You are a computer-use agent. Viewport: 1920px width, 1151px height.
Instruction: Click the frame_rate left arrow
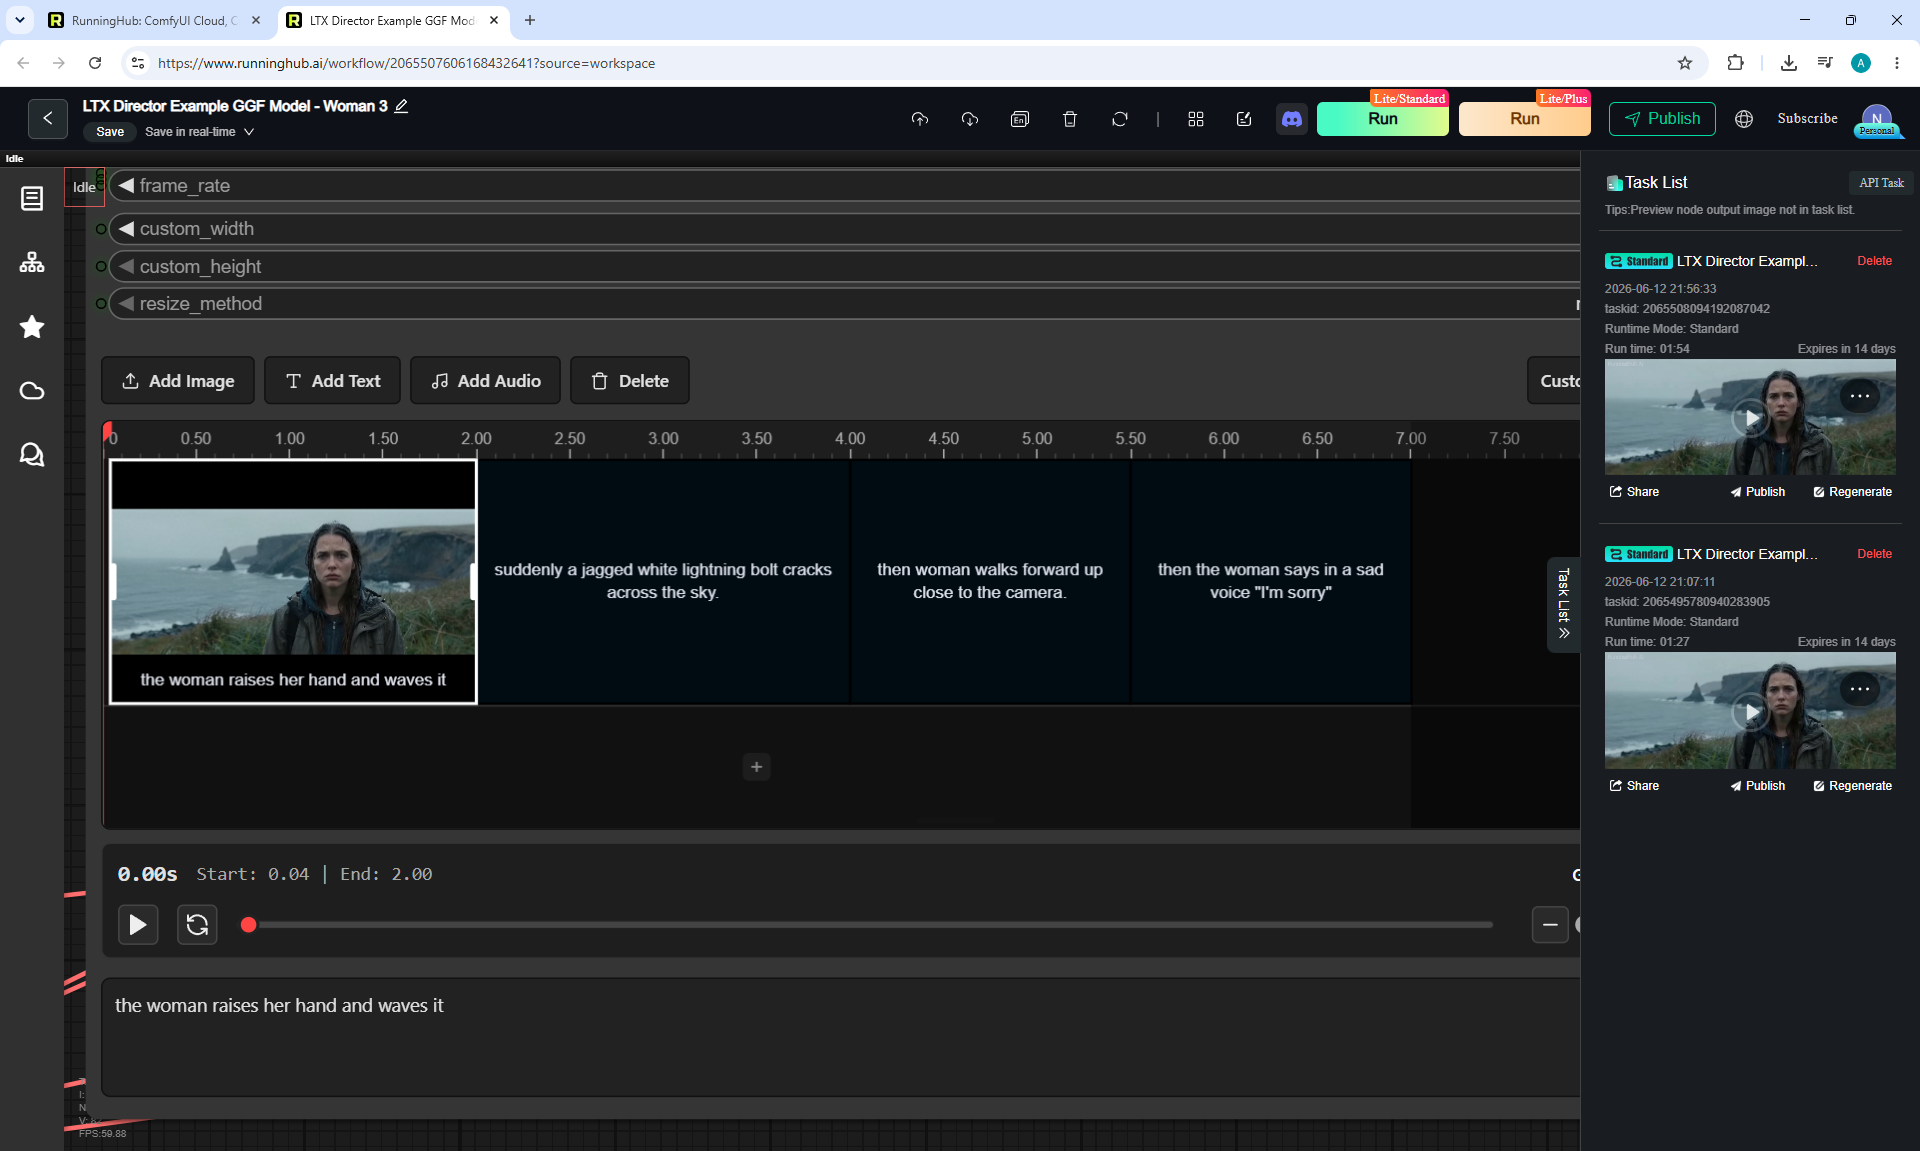[x=126, y=186]
